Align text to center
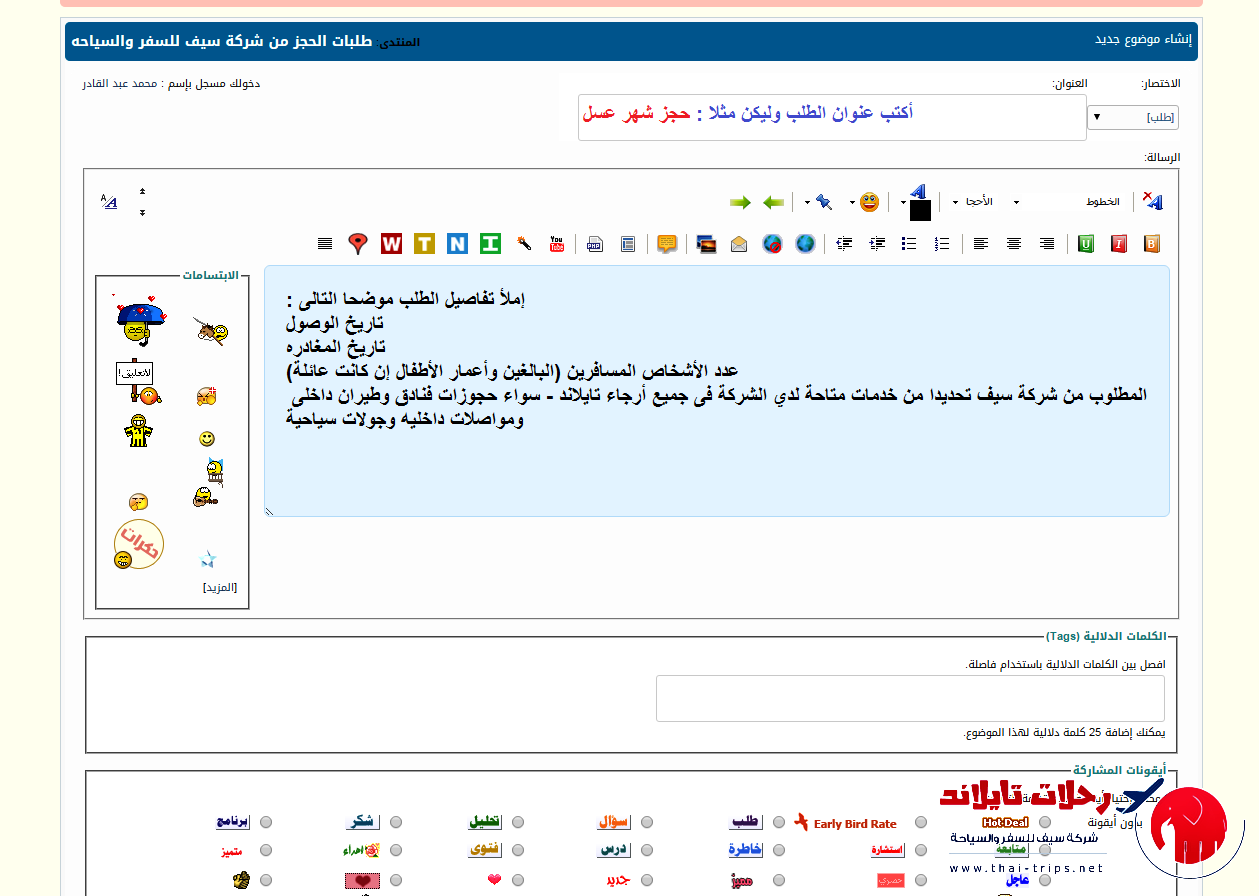The height and width of the screenshot is (896, 1259). pyautogui.click(x=1014, y=243)
